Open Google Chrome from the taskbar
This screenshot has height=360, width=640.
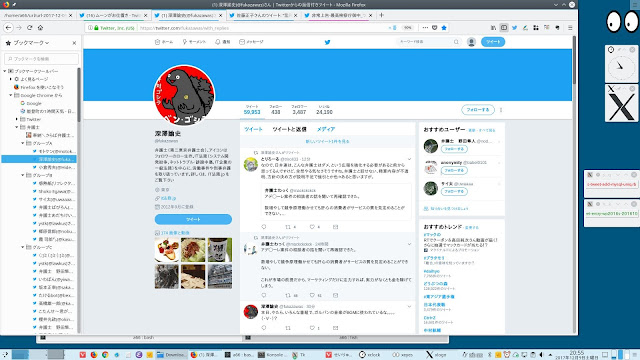pyautogui.click(x=105, y=355)
